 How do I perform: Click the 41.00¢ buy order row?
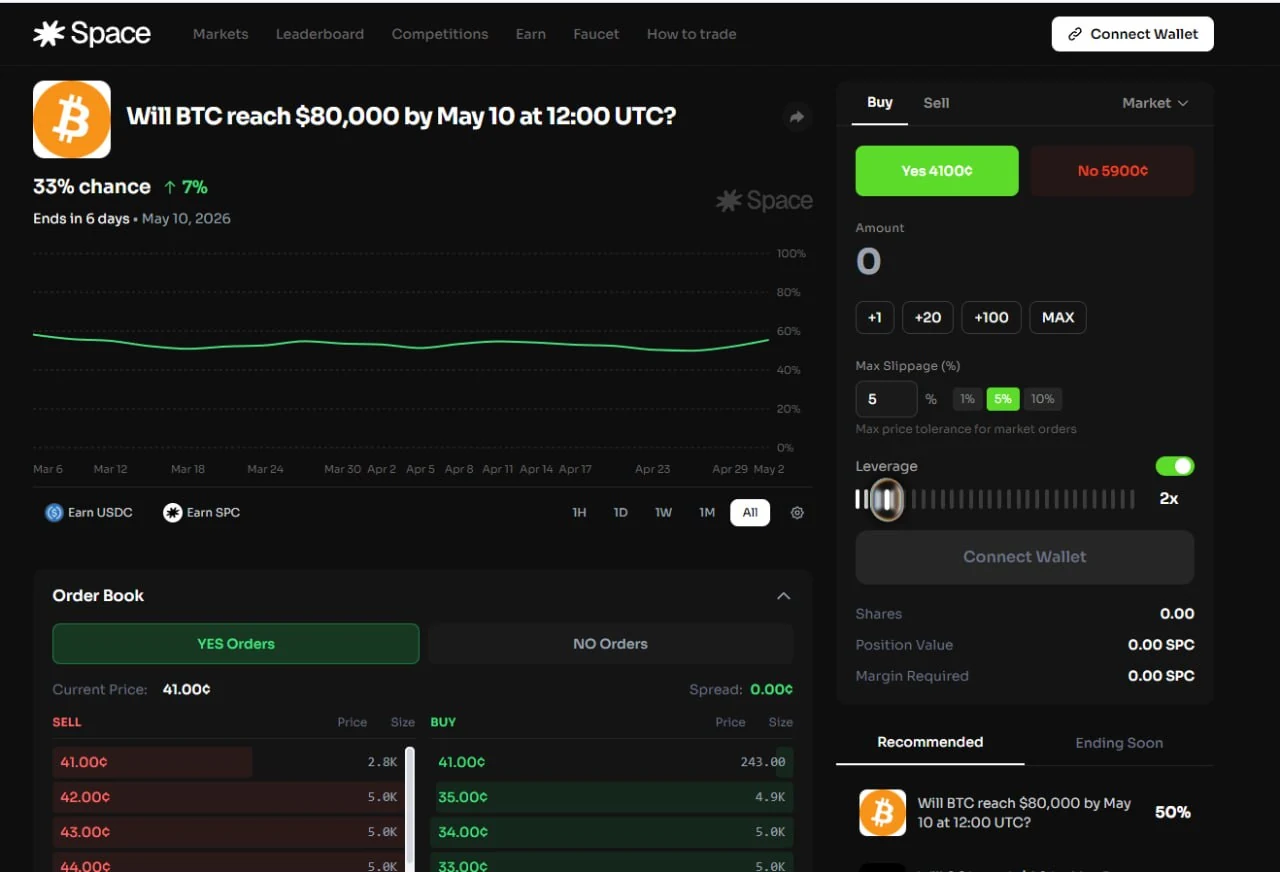point(612,762)
